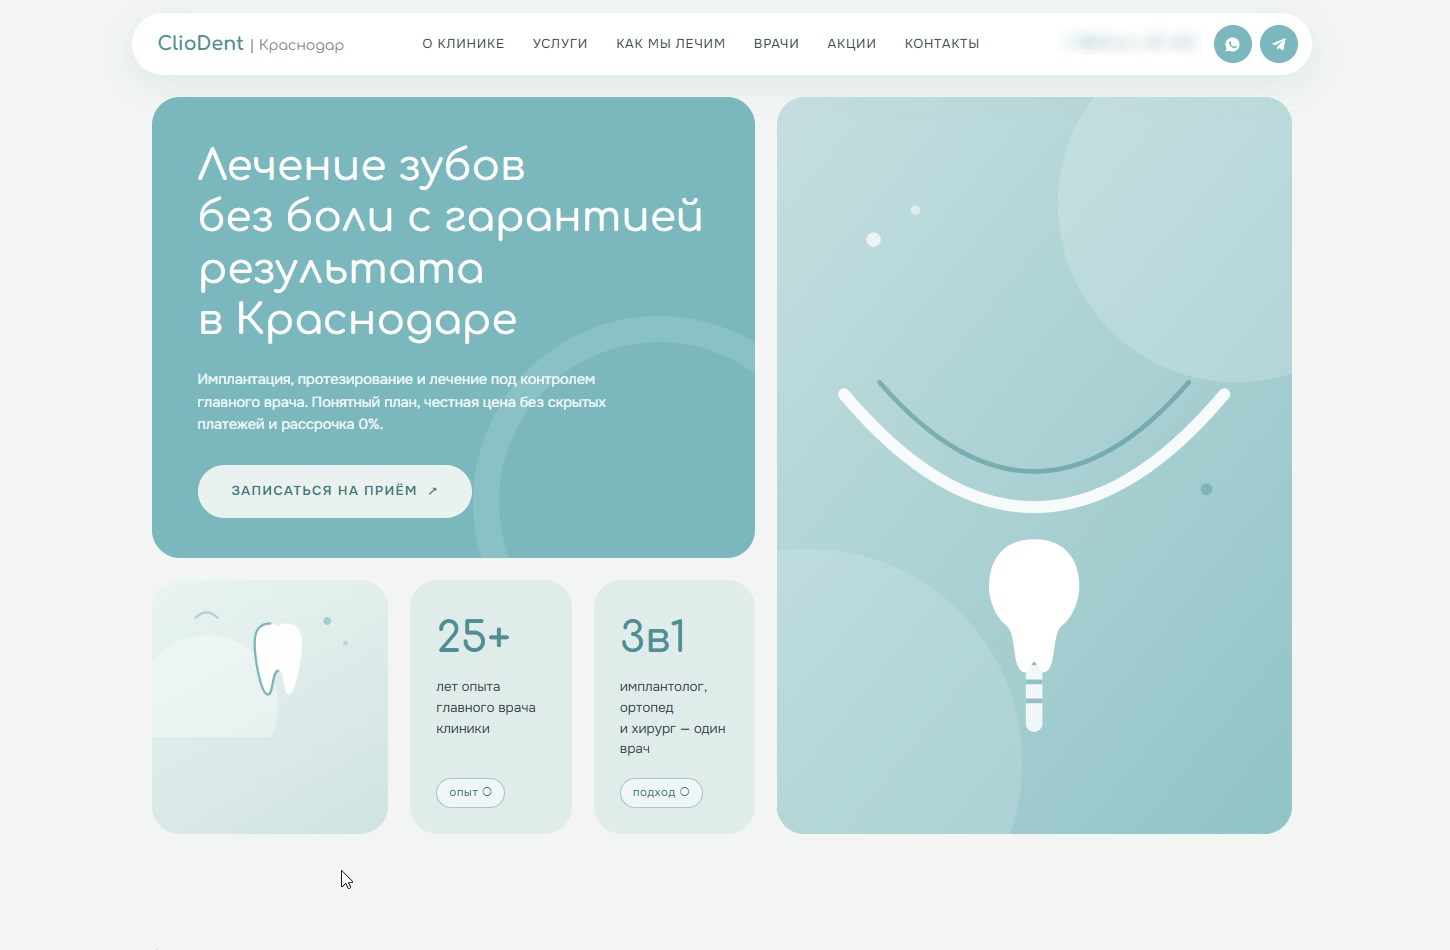The image size is (1450, 950).
Task: Click the опыт tag button
Action: (x=470, y=792)
